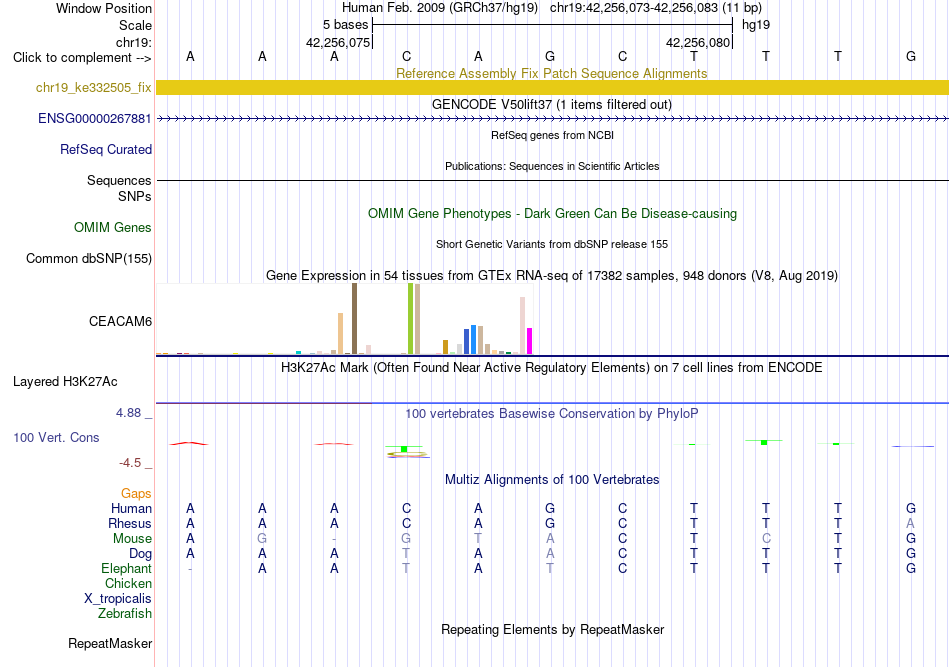This screenshot has height=667, width=950.
Task: Select the Zebrafish alignment row label
Action: click(125, 614)
